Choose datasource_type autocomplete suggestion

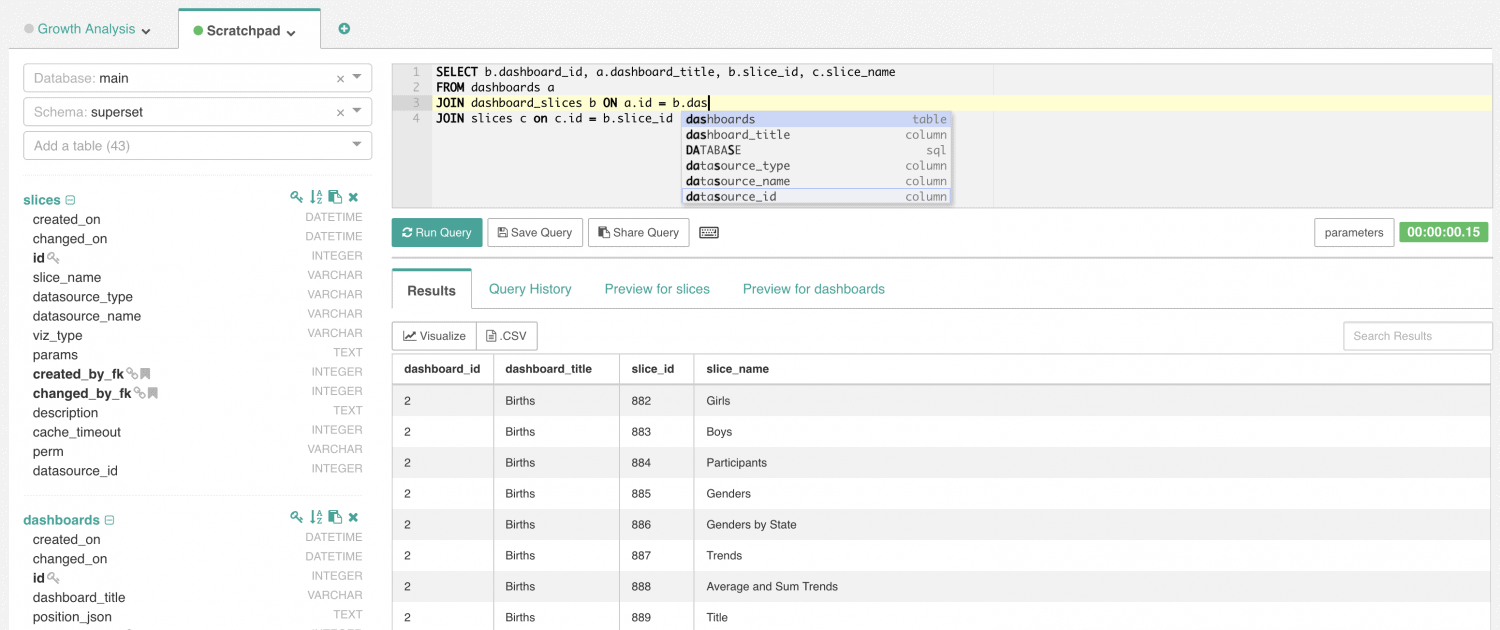(x=816, y=166)
